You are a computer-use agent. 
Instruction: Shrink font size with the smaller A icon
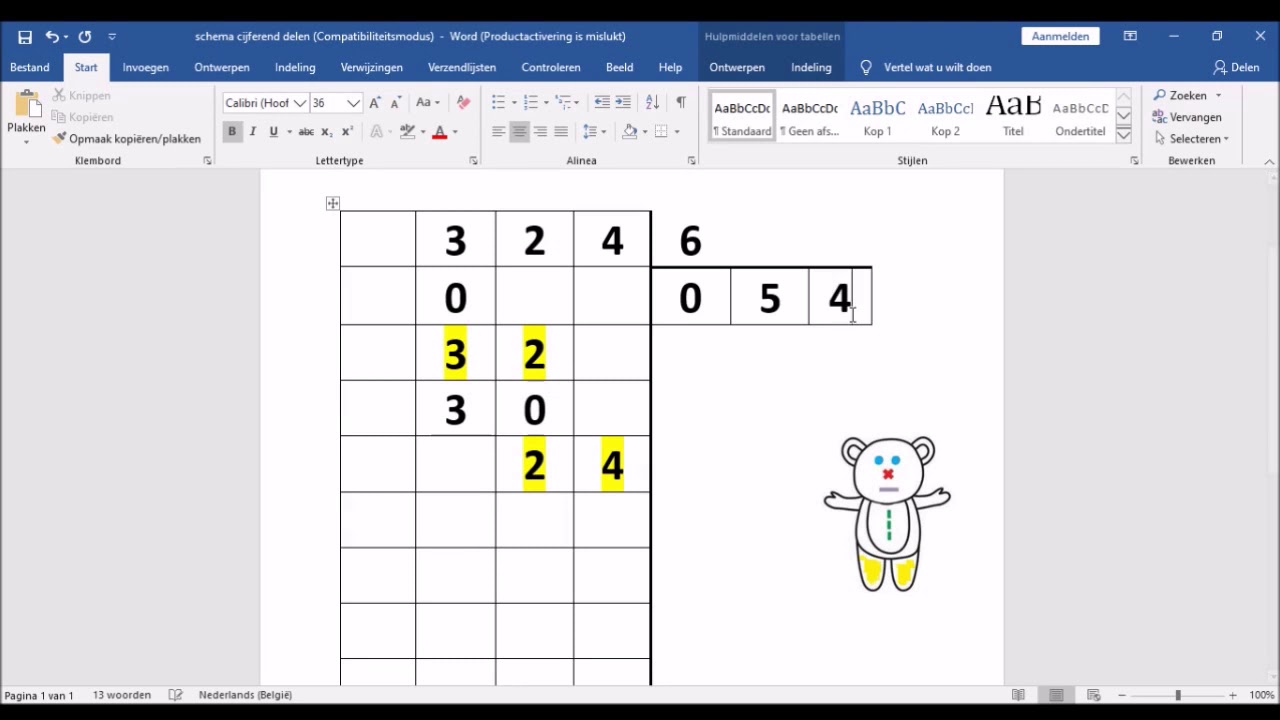(396, 103)
